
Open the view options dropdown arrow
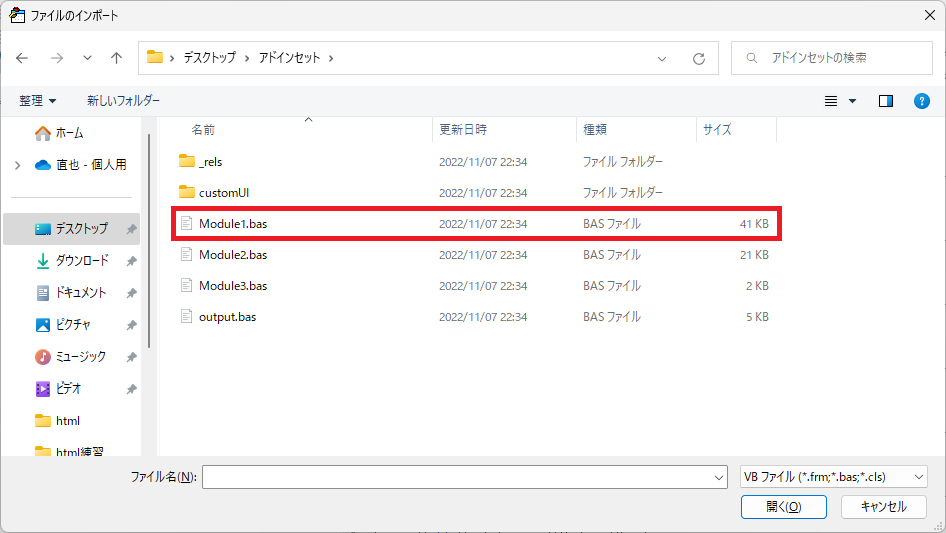point(852,101)
